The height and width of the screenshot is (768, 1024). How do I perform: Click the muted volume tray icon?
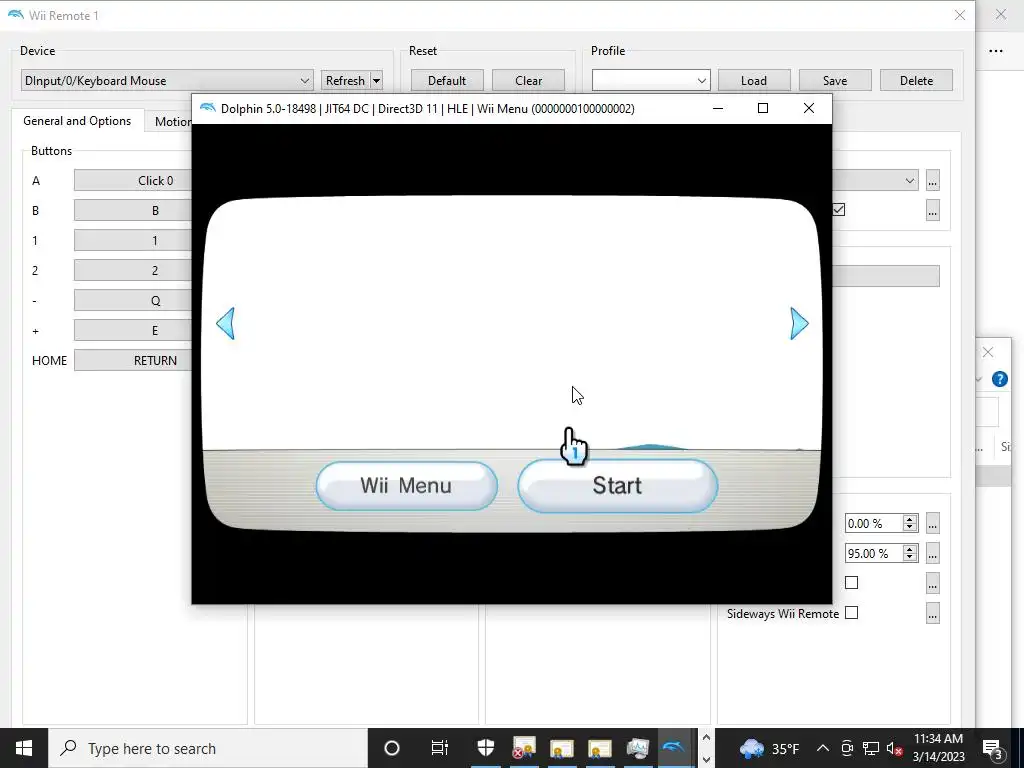tap(895, 748)
